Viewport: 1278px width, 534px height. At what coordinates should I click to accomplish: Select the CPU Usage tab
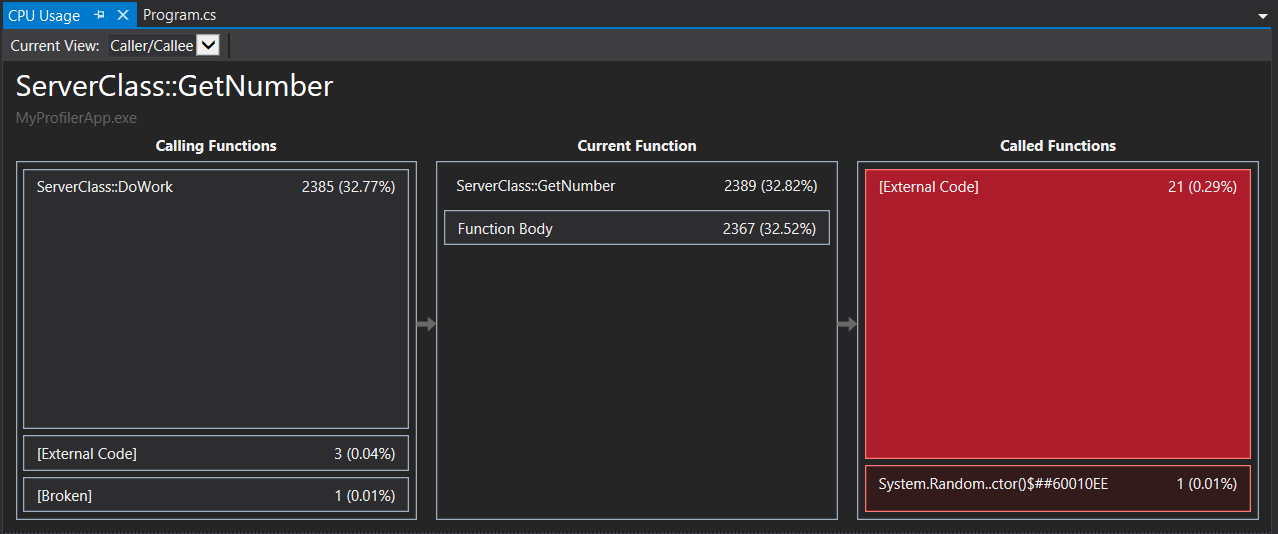44,15
